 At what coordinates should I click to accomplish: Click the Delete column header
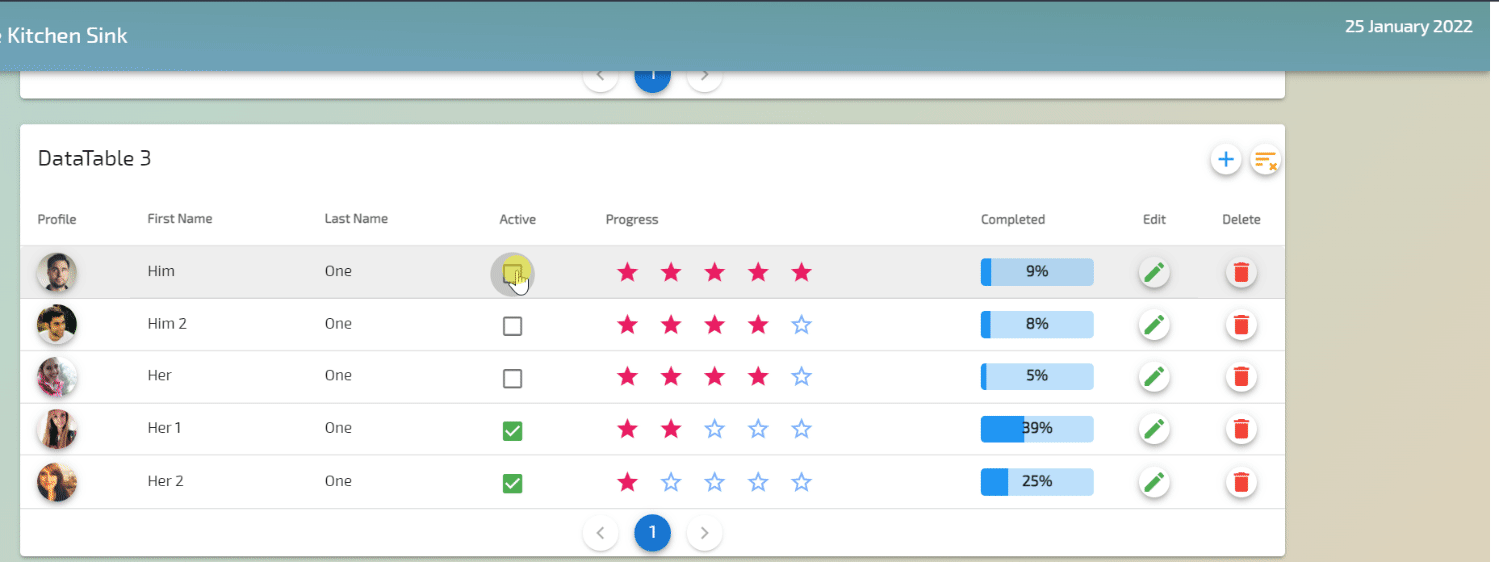click(1241, 220)
